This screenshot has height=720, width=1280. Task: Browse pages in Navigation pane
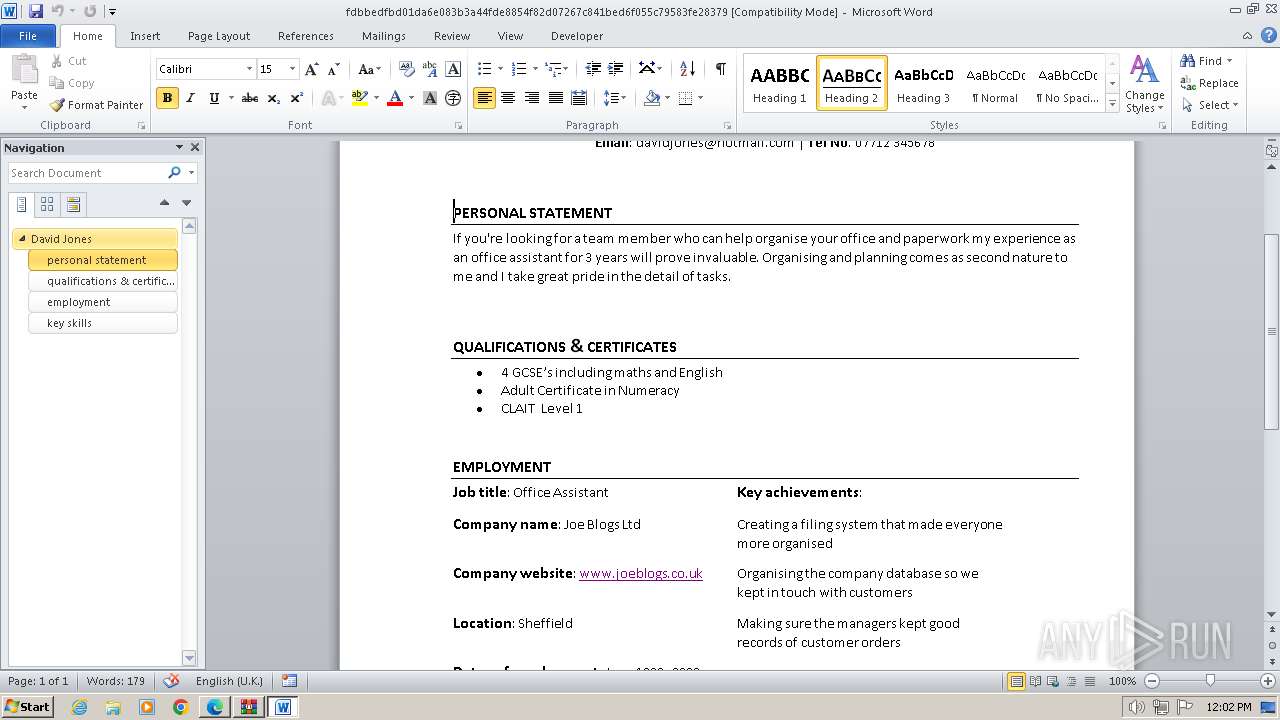[x=47, y=204]
